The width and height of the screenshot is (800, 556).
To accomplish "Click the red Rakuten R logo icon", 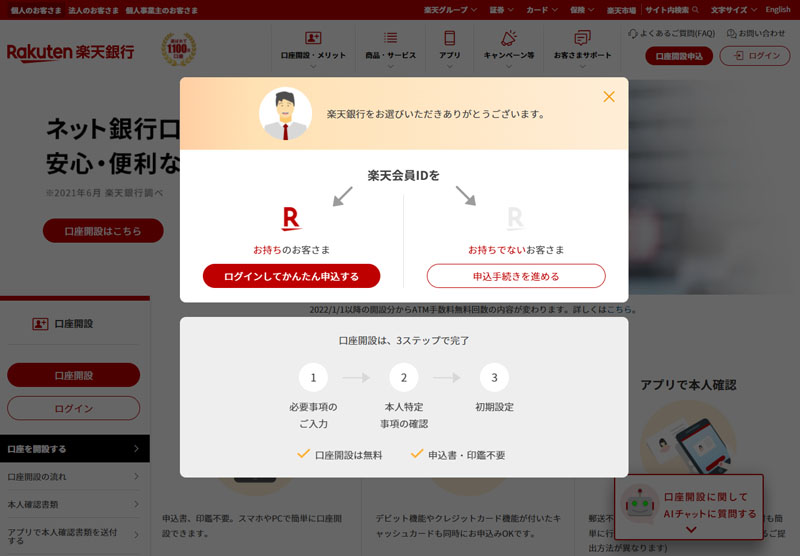I will click(291, 219).
